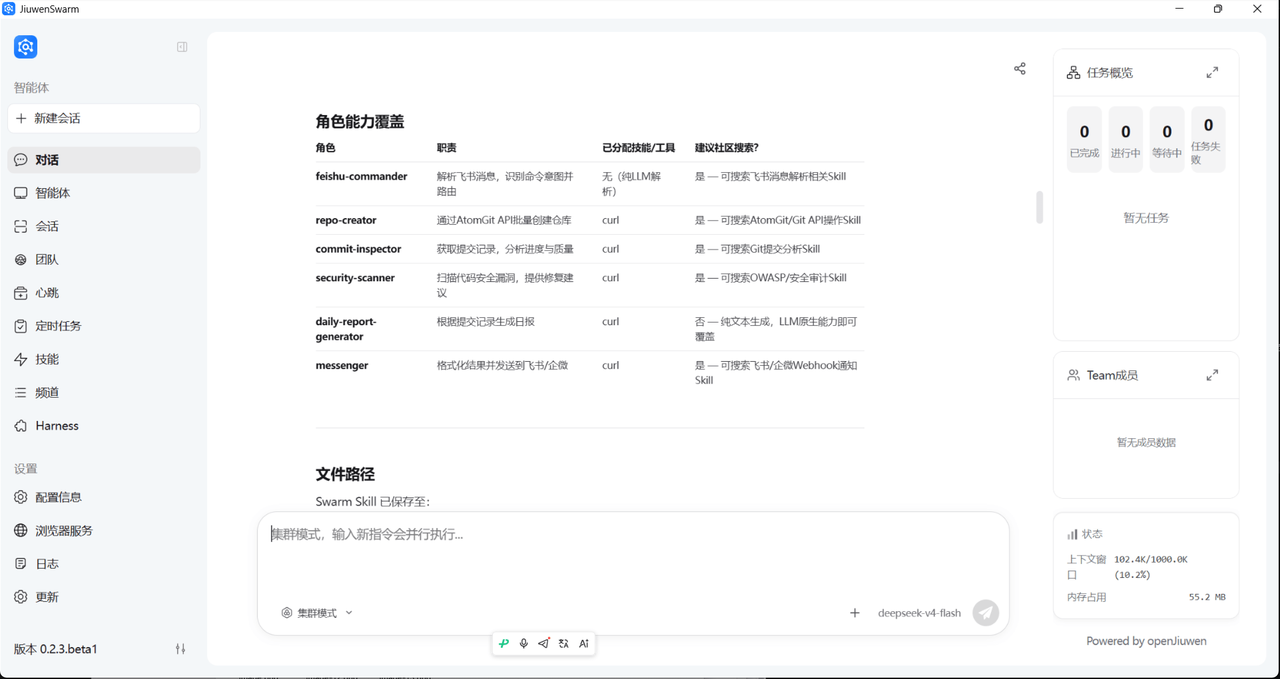
Task: Click the 对话 chat bubble icon
Action: click(21, 160)
